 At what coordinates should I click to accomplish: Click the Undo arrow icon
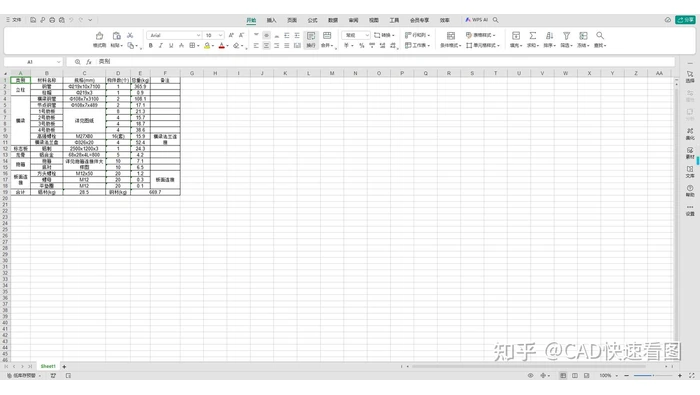click(71, 20)
